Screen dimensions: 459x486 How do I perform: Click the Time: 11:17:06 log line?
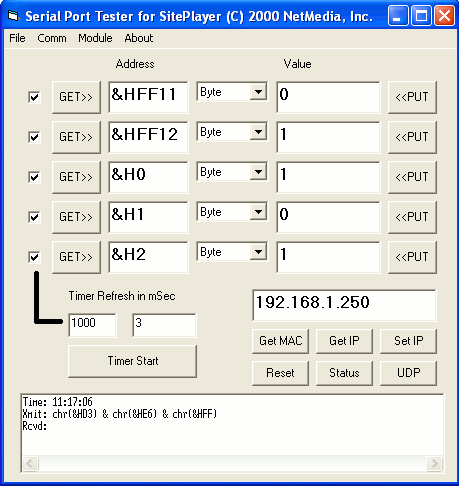57,402
